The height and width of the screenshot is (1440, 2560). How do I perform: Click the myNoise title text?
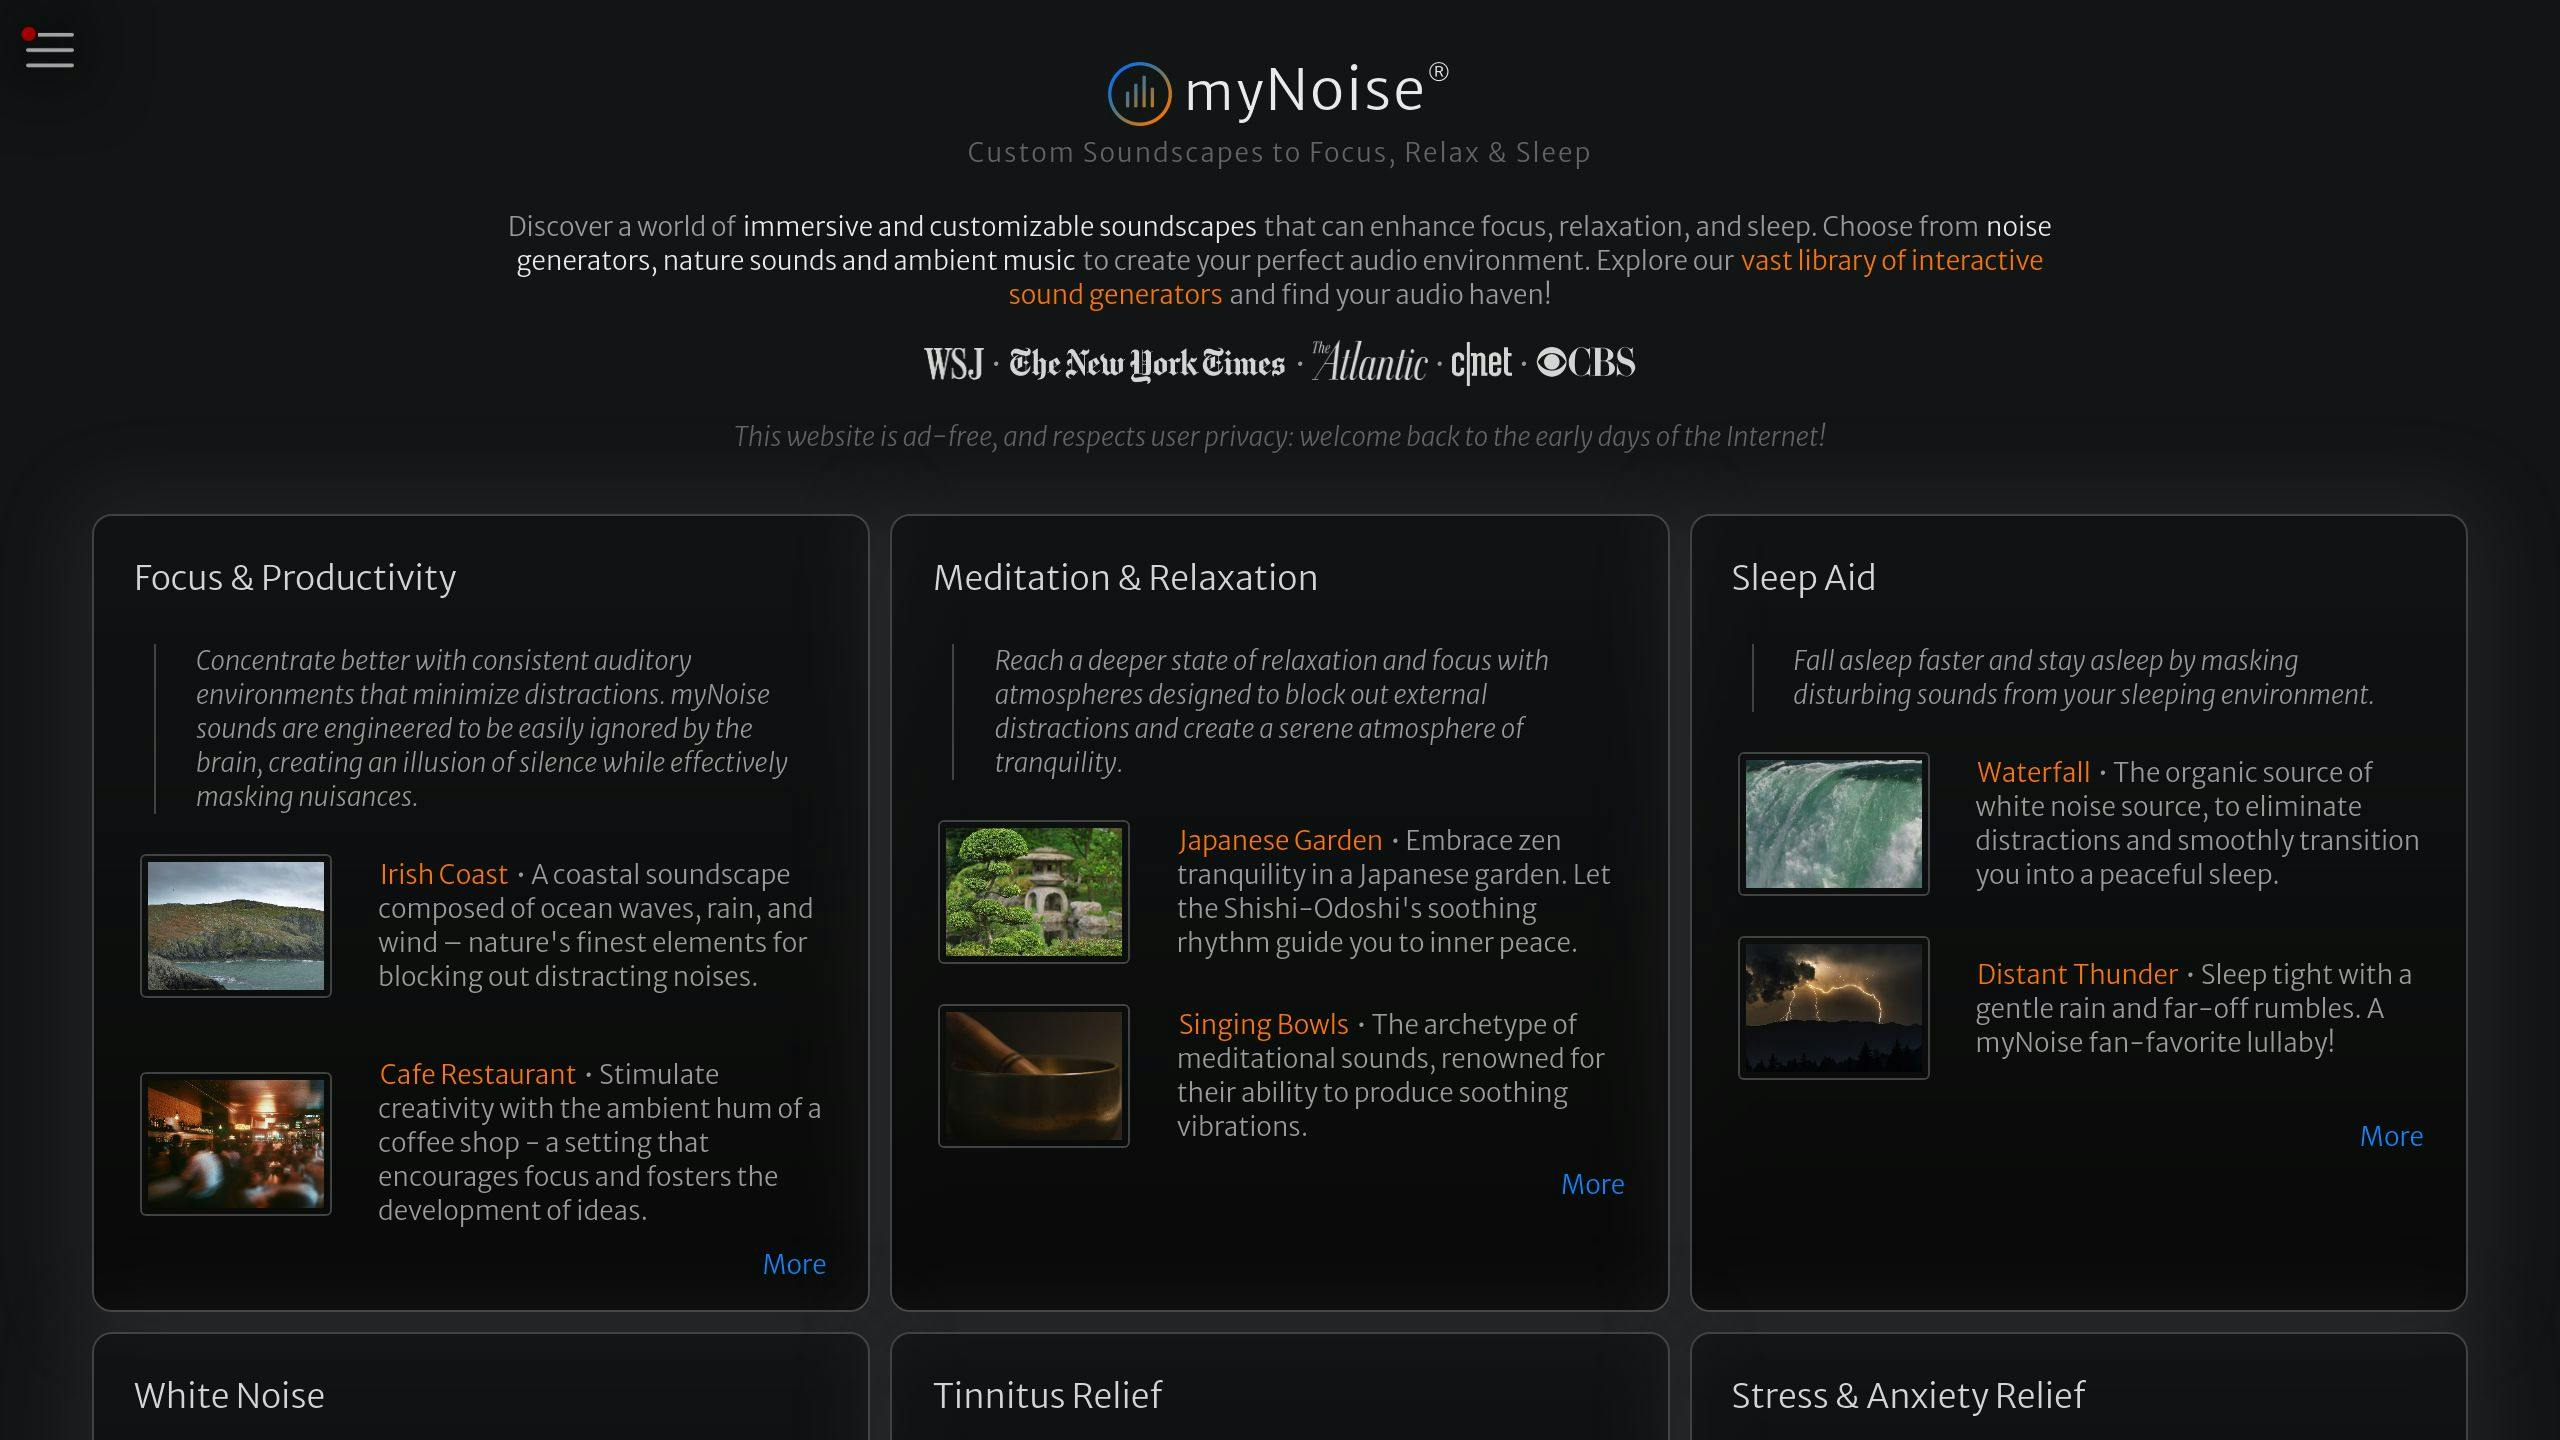point(1305,90)
